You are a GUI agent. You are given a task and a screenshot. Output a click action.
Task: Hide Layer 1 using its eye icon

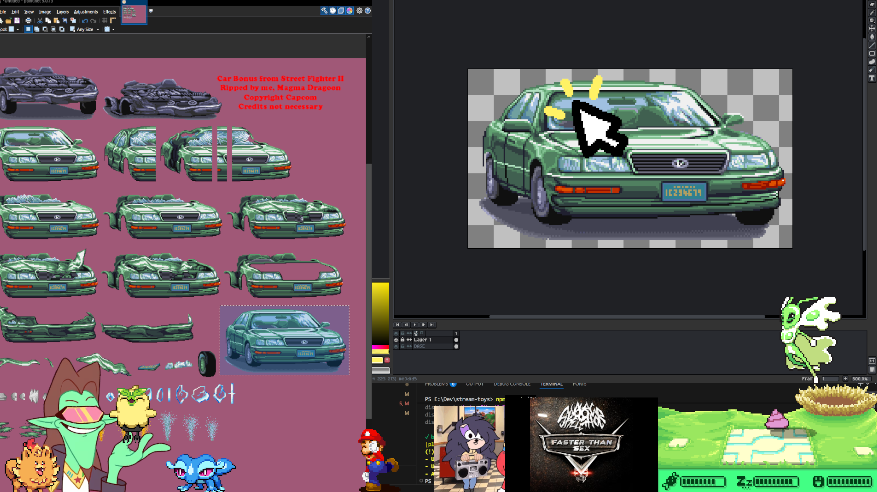click(x=396, y=340)
